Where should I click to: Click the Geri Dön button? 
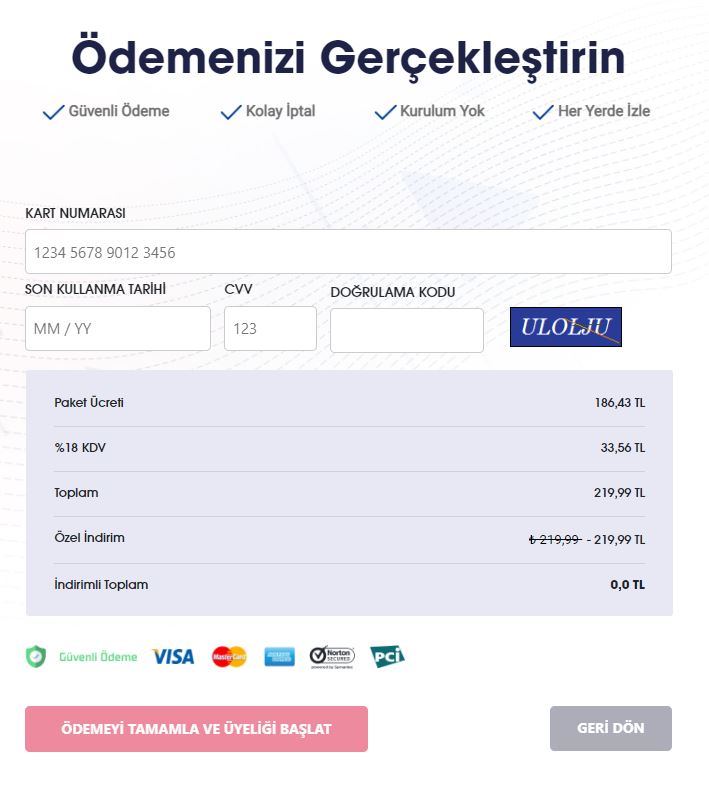click(611, 728)
